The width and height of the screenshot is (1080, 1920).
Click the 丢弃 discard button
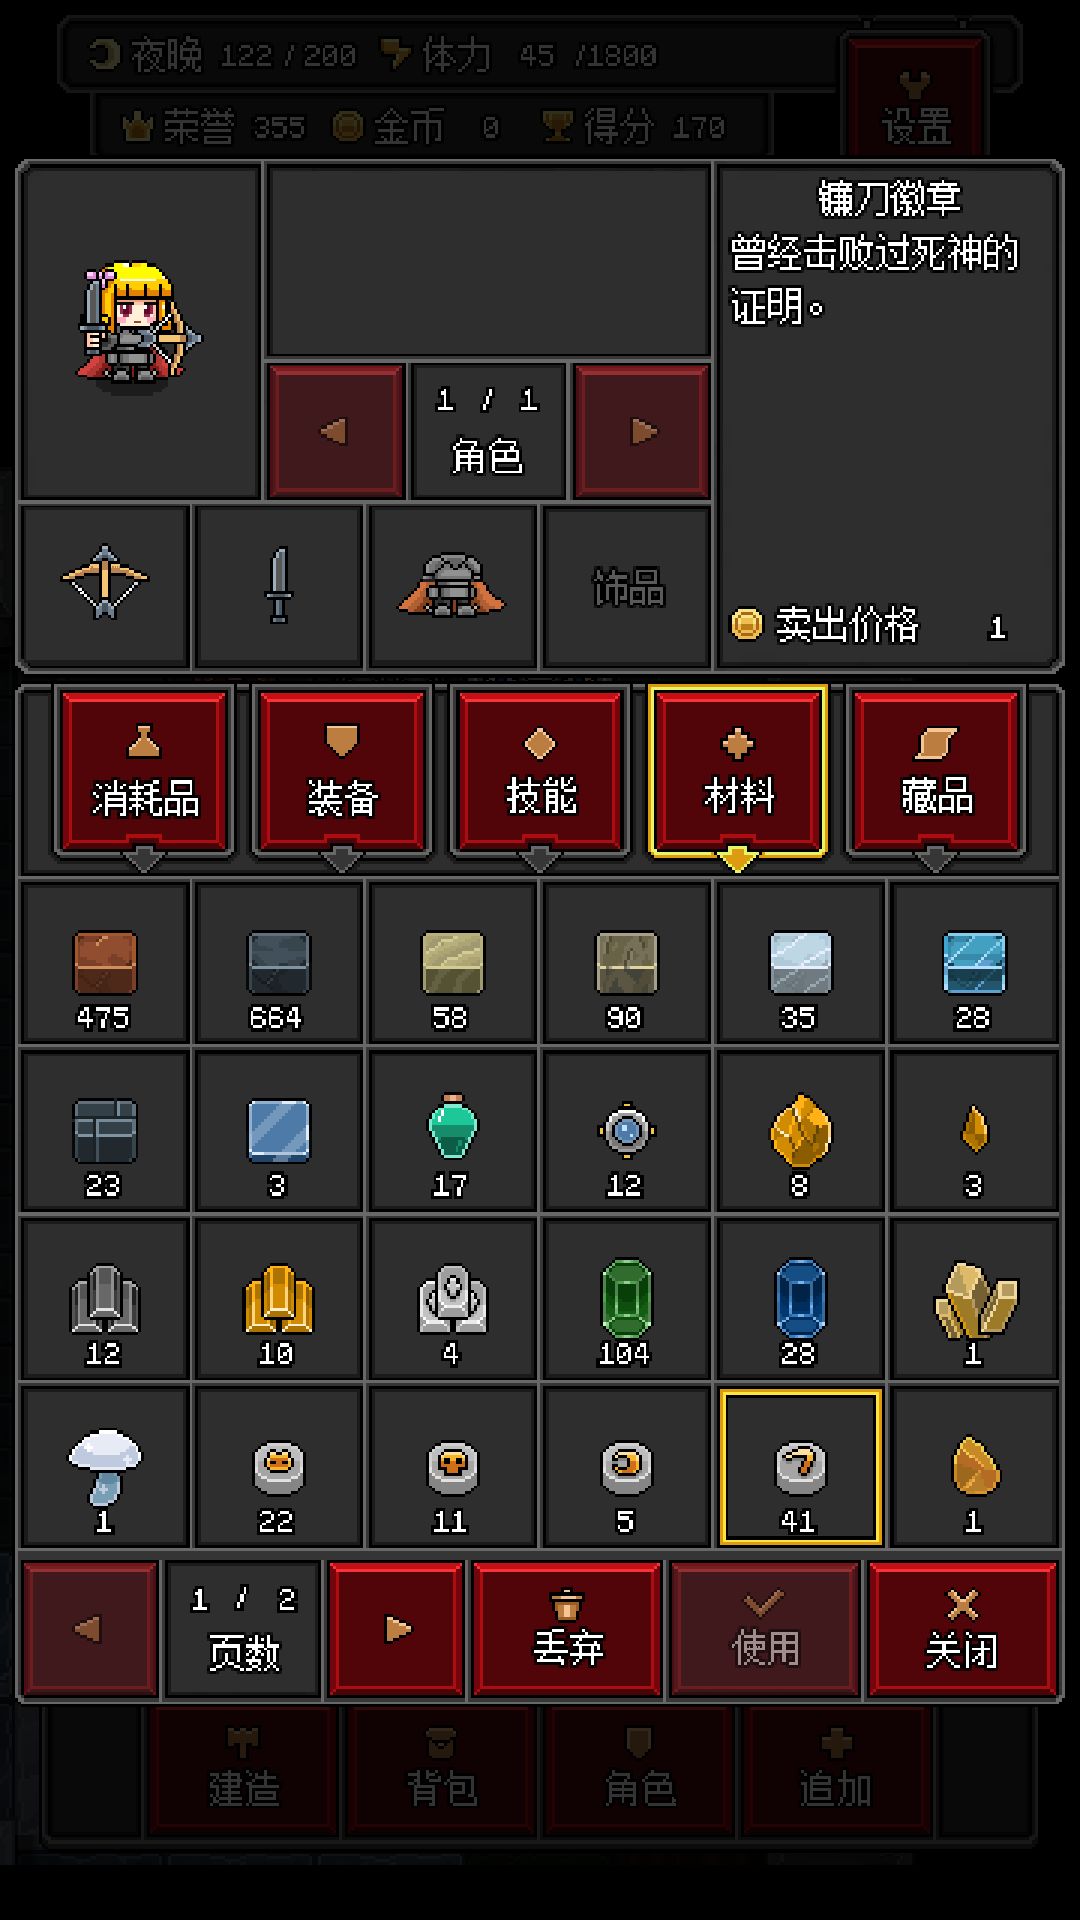(x=567, y=1629)
